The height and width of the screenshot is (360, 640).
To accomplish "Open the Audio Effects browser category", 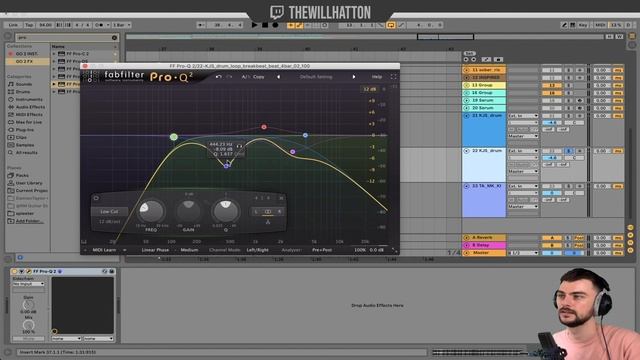I will pos(31,107).
